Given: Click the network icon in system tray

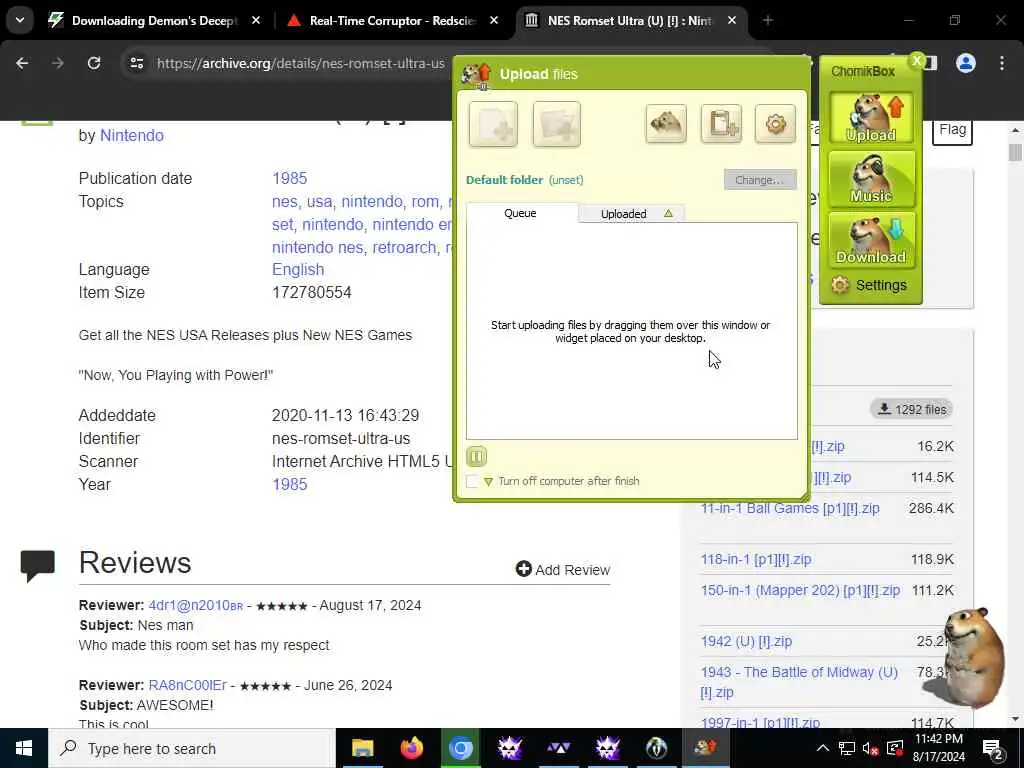Looking at the screenshot, I should click(x=846, y=748).
